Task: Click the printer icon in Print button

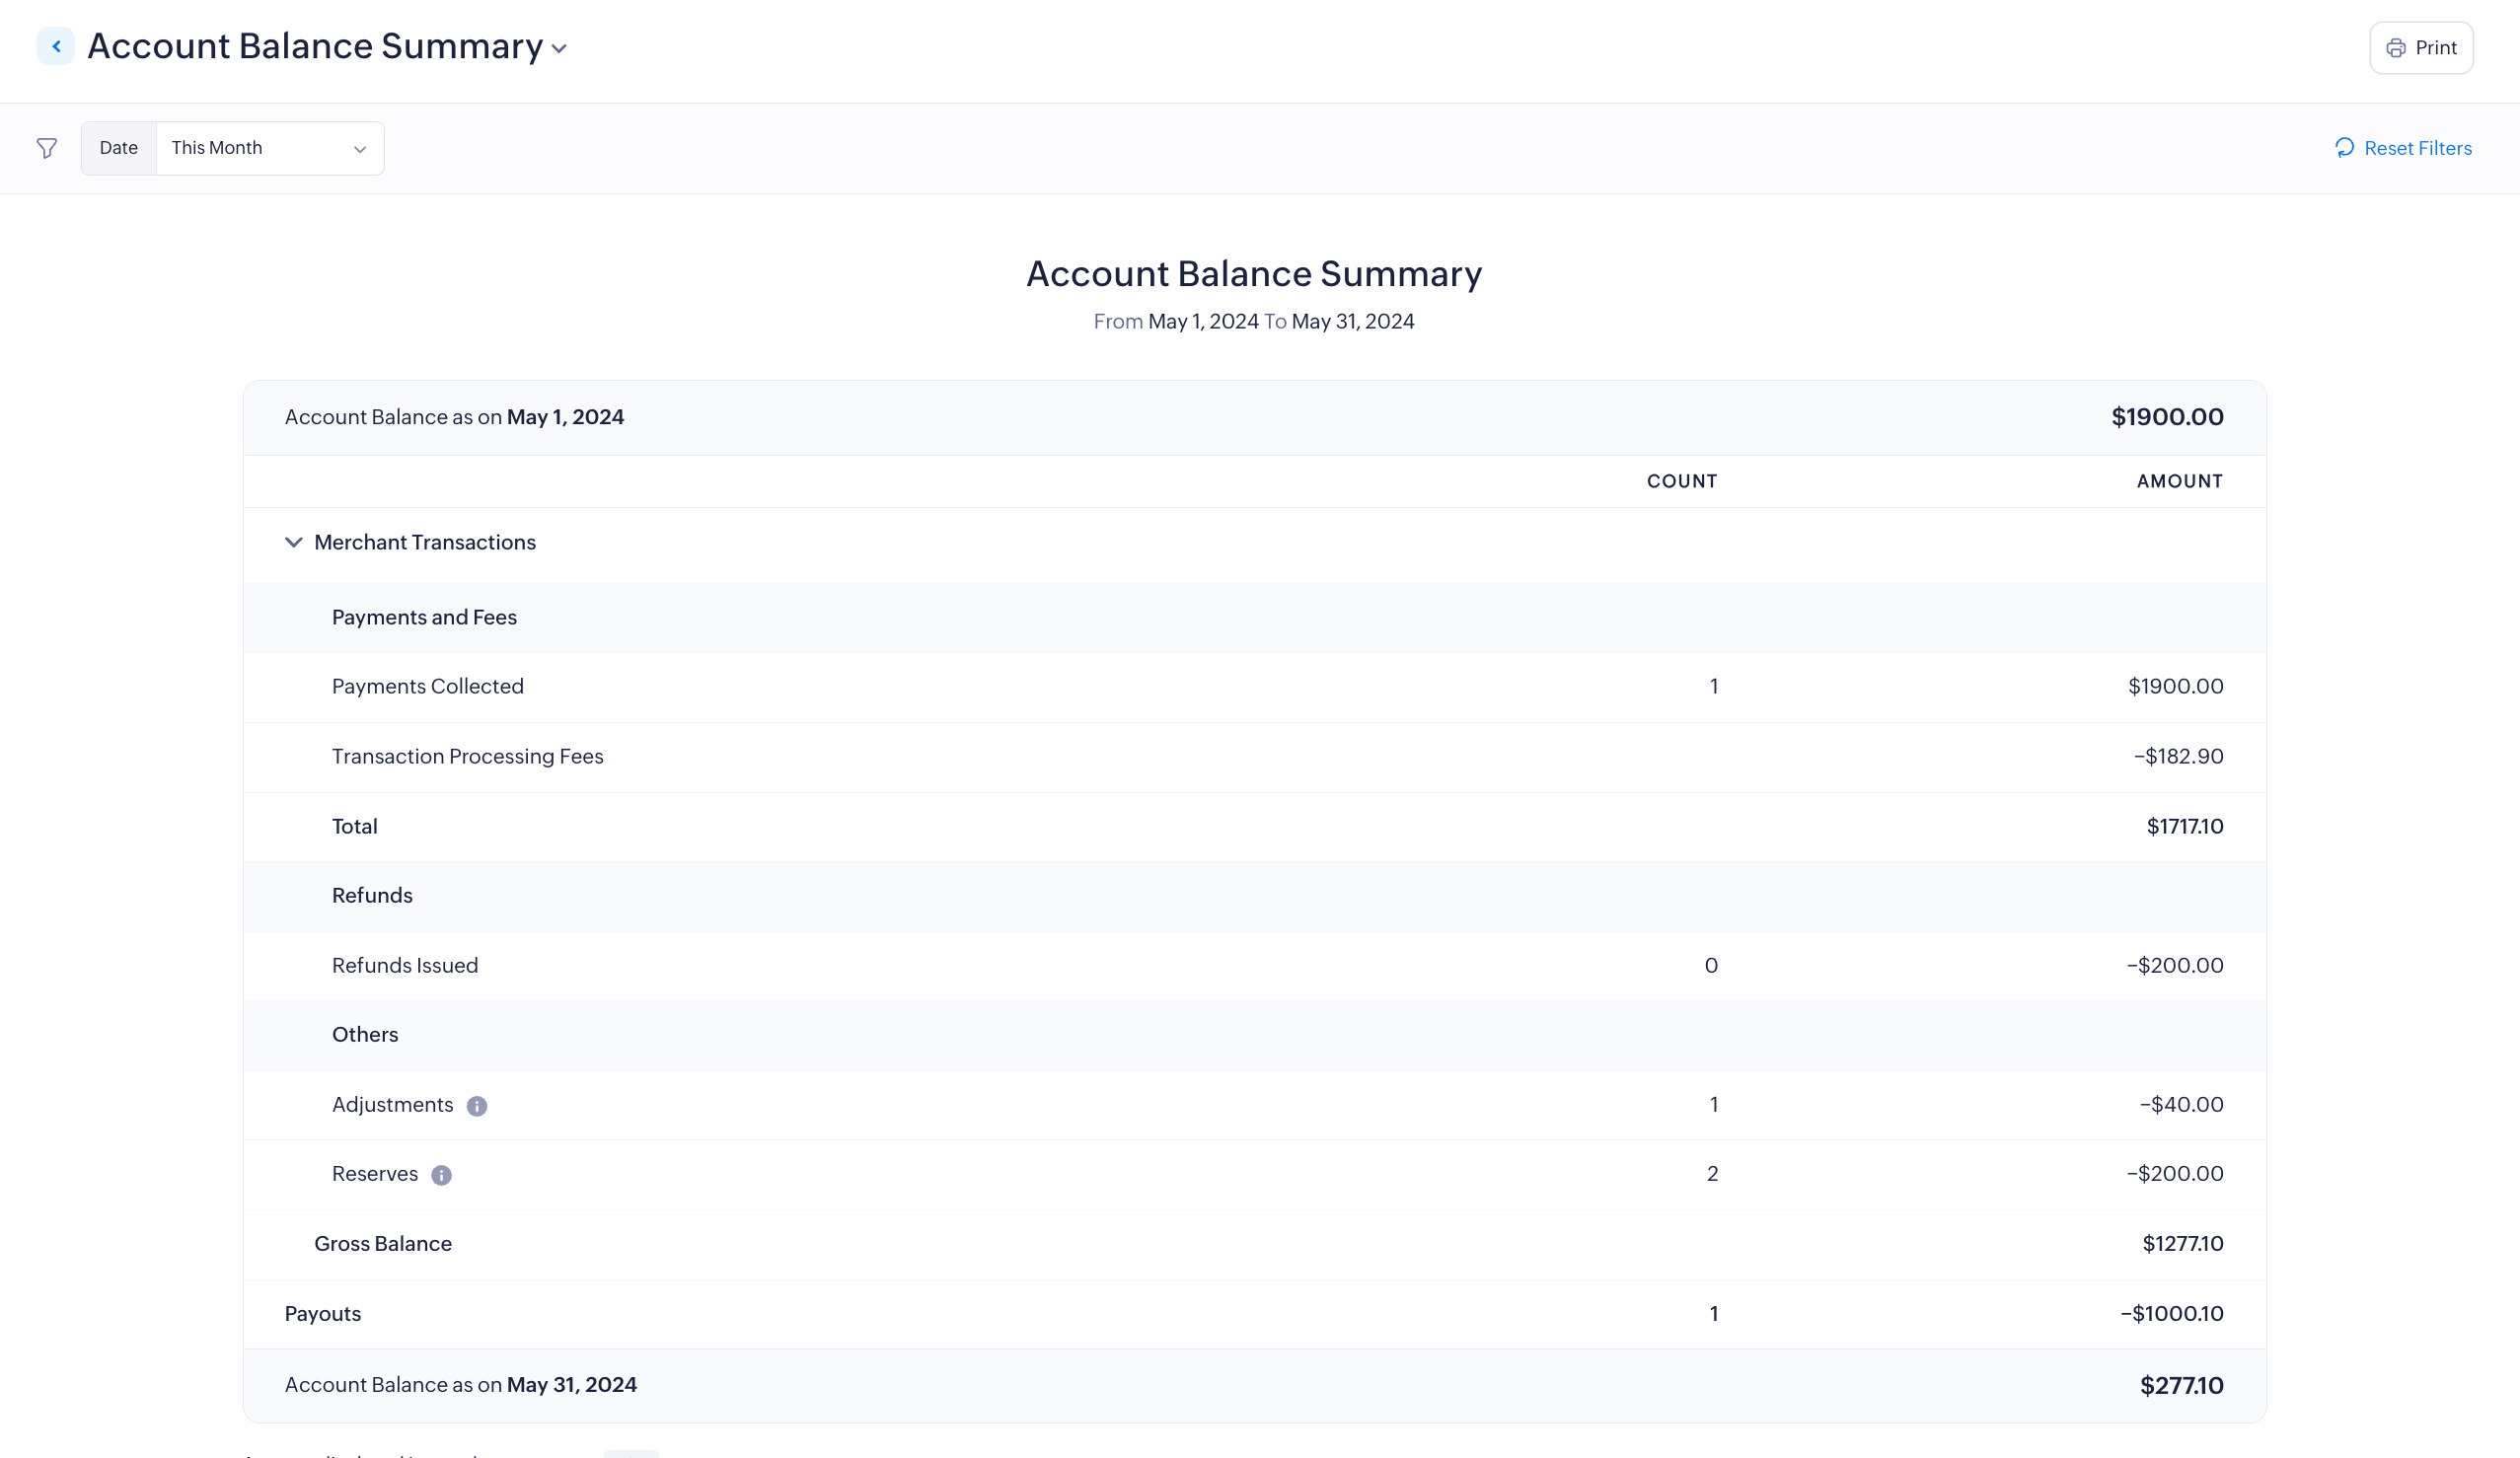Action: [2396, 48]
